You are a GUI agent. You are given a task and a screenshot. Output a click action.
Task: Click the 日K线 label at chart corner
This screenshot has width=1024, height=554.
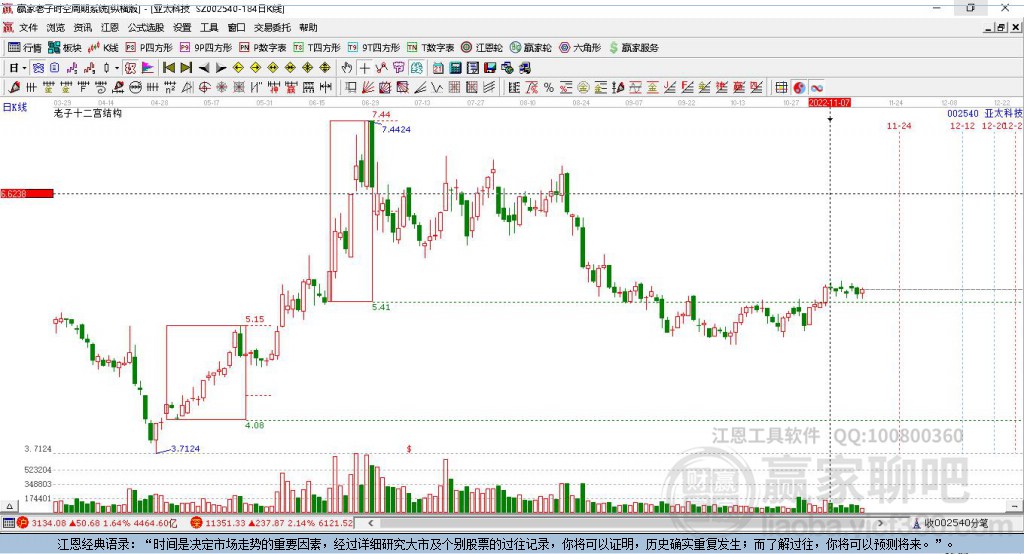14,106
